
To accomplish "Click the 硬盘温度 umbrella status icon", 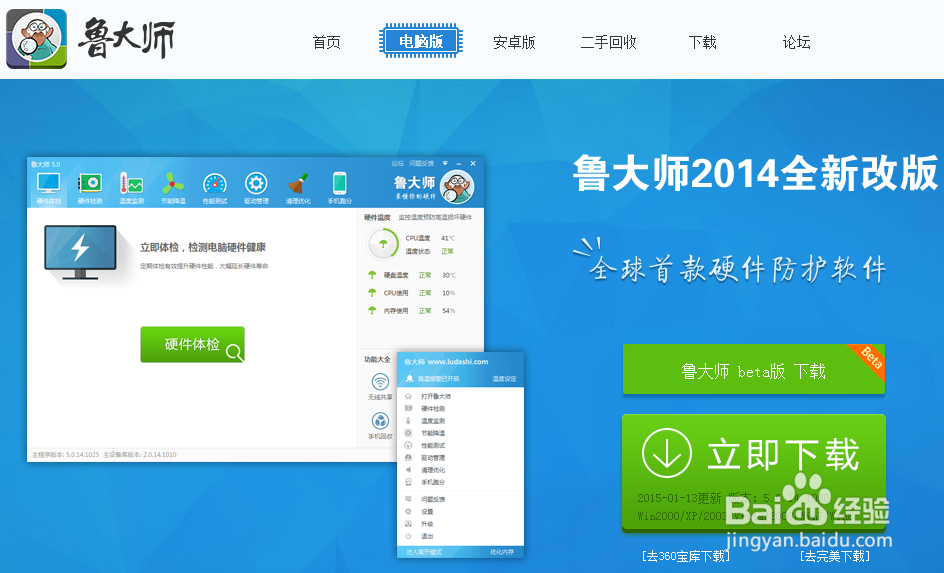I will 372,275.
